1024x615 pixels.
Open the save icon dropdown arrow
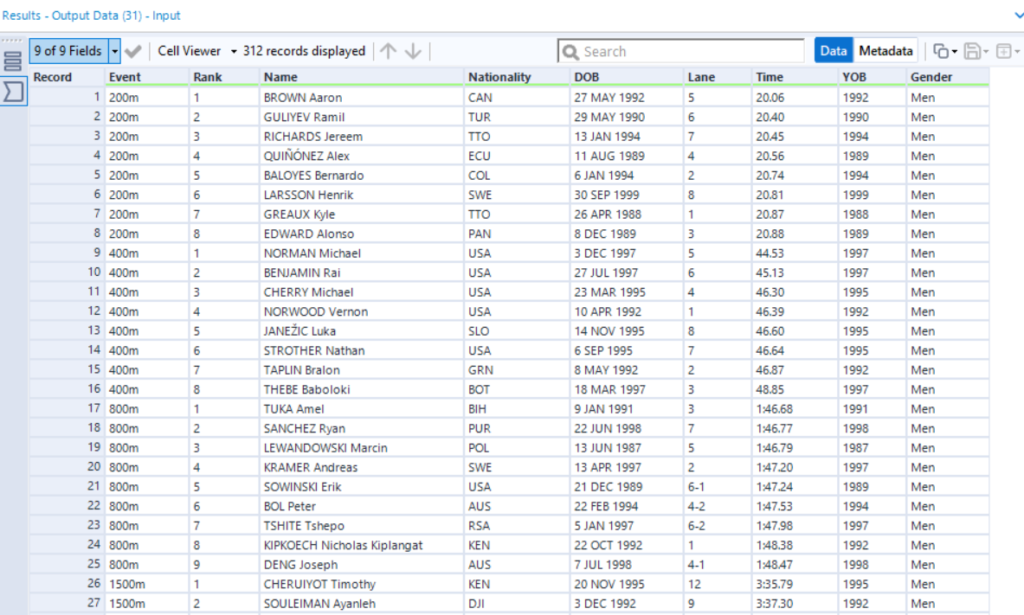tap(985, 52)
